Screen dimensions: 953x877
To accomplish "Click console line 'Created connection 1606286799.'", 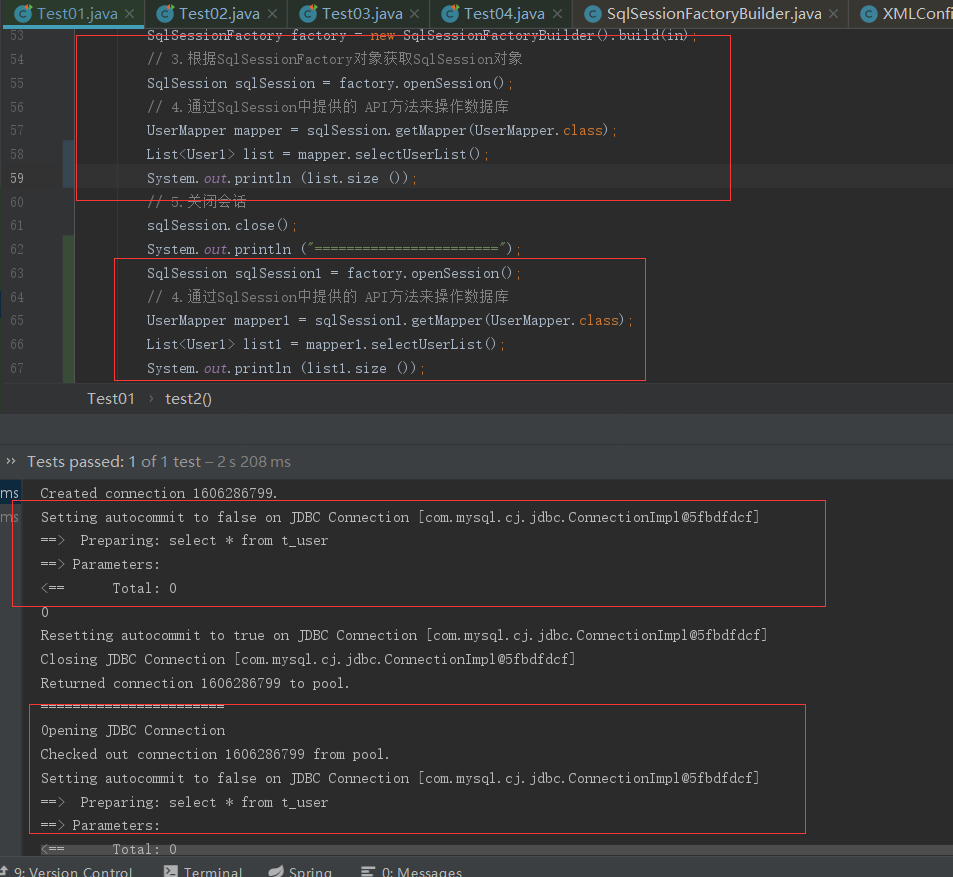I will tap(159, 493).
